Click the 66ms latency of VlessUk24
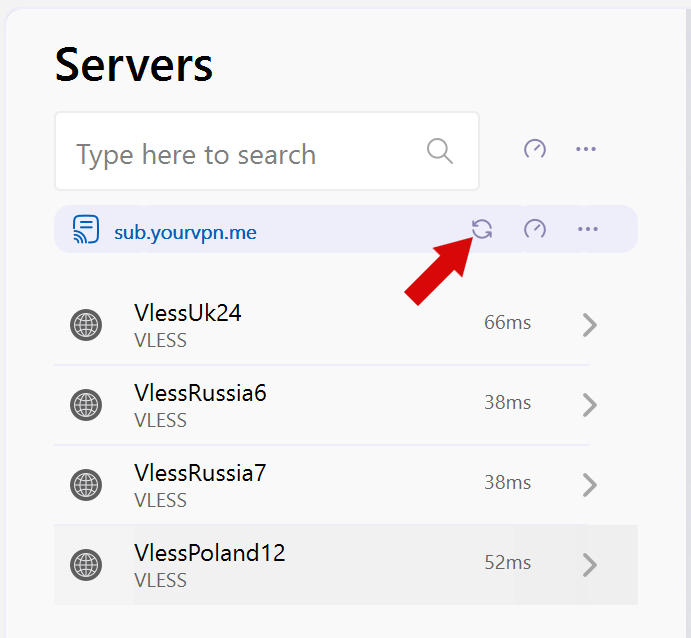The image size is (691, 638). (x=507, y=323)
